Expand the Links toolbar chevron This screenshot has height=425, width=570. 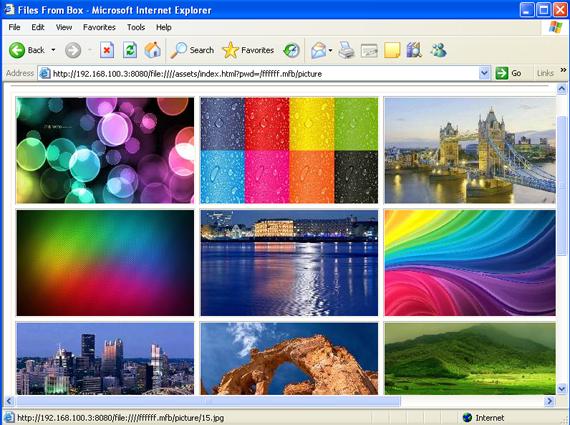(563, 70)
